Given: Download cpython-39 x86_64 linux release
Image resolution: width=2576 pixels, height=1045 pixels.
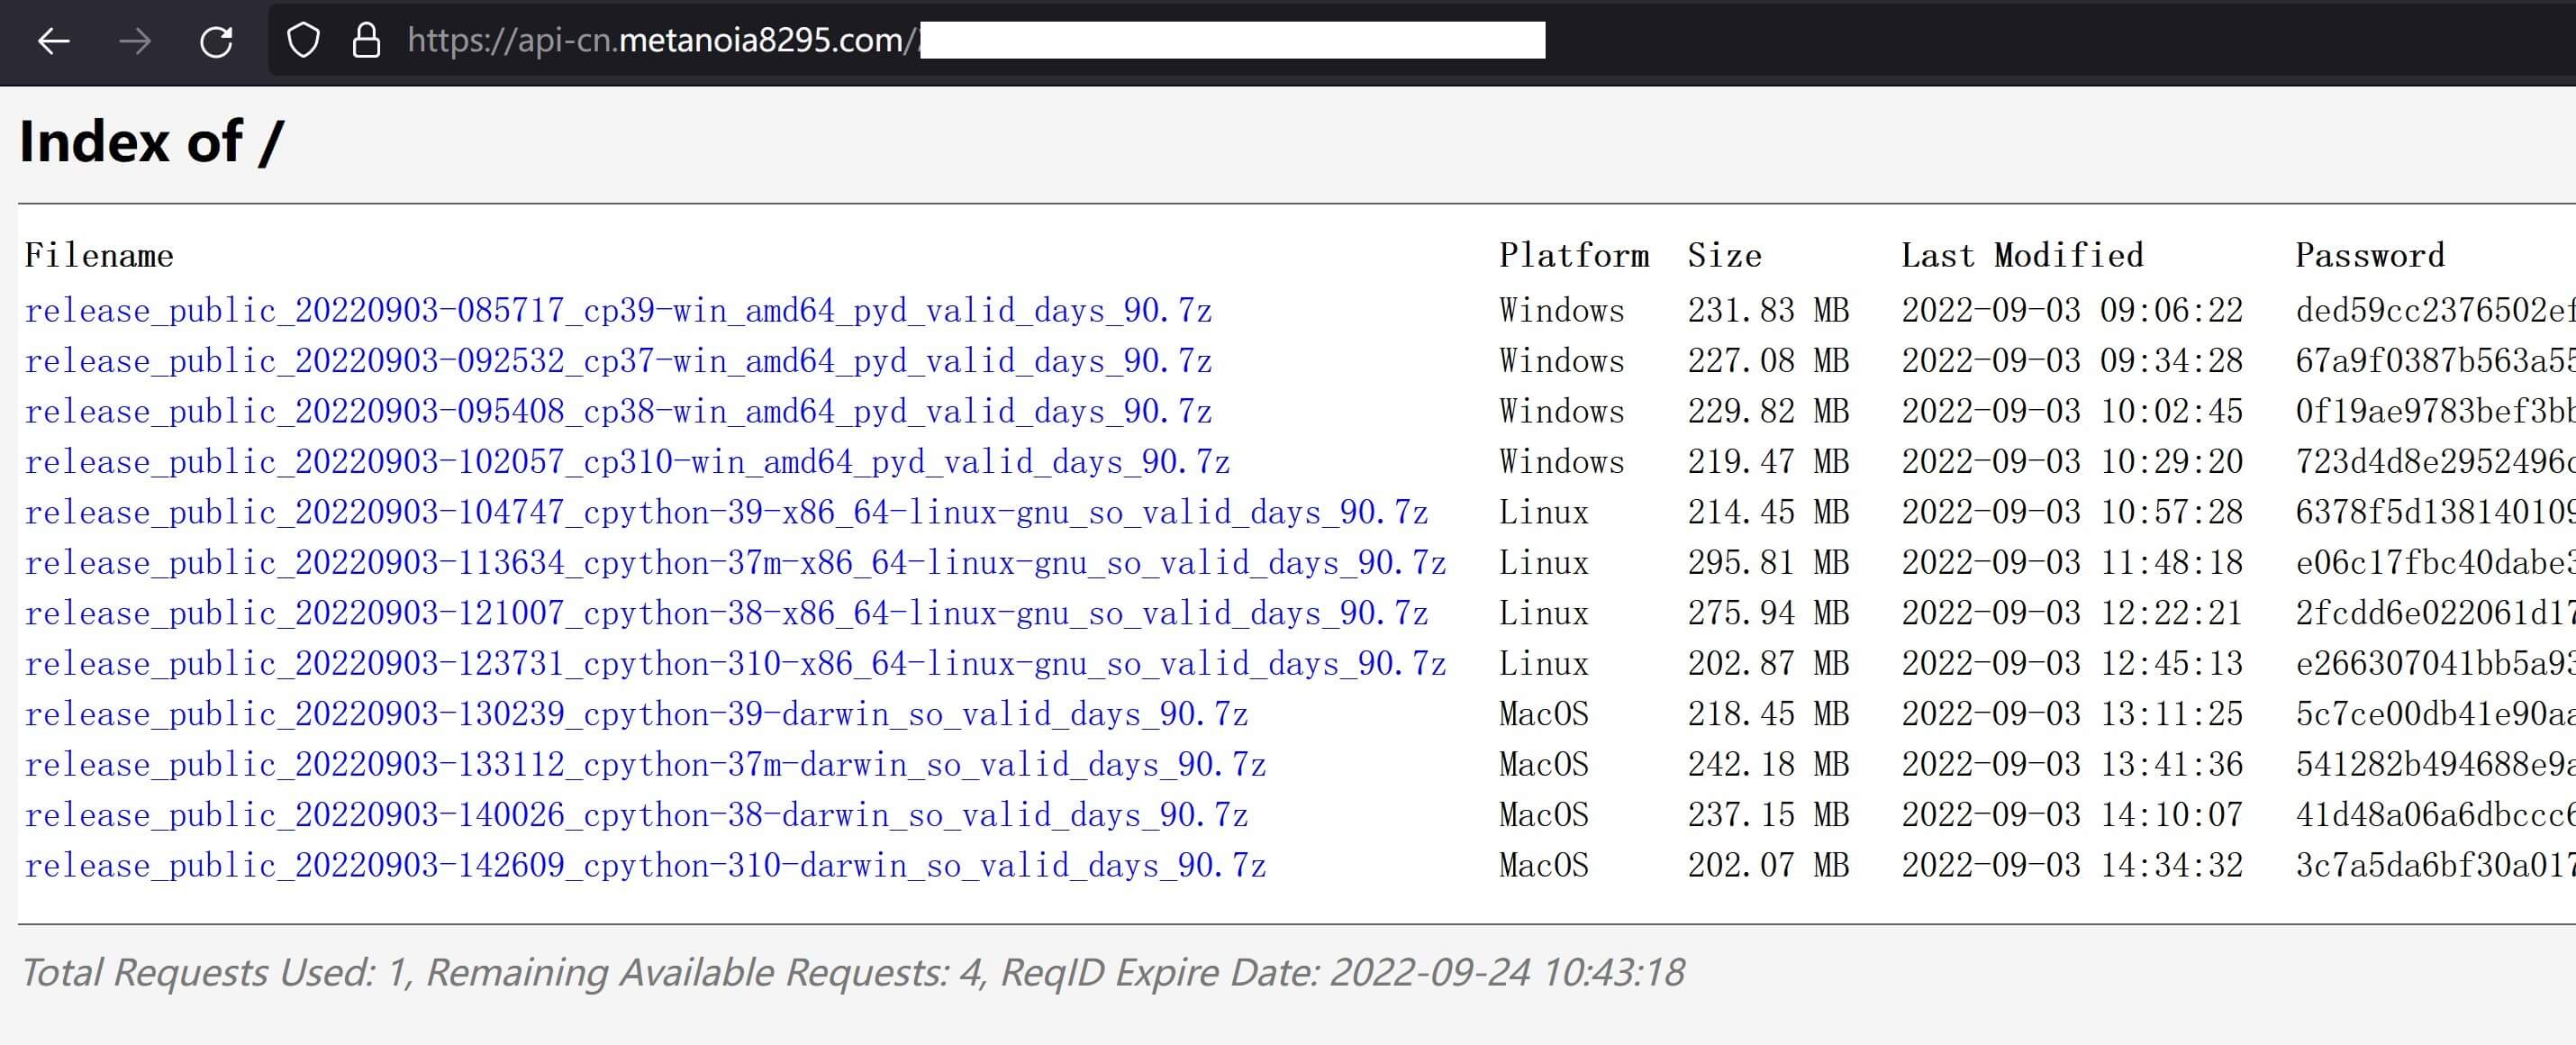Looking at the screenshot, I should (726, 513).
